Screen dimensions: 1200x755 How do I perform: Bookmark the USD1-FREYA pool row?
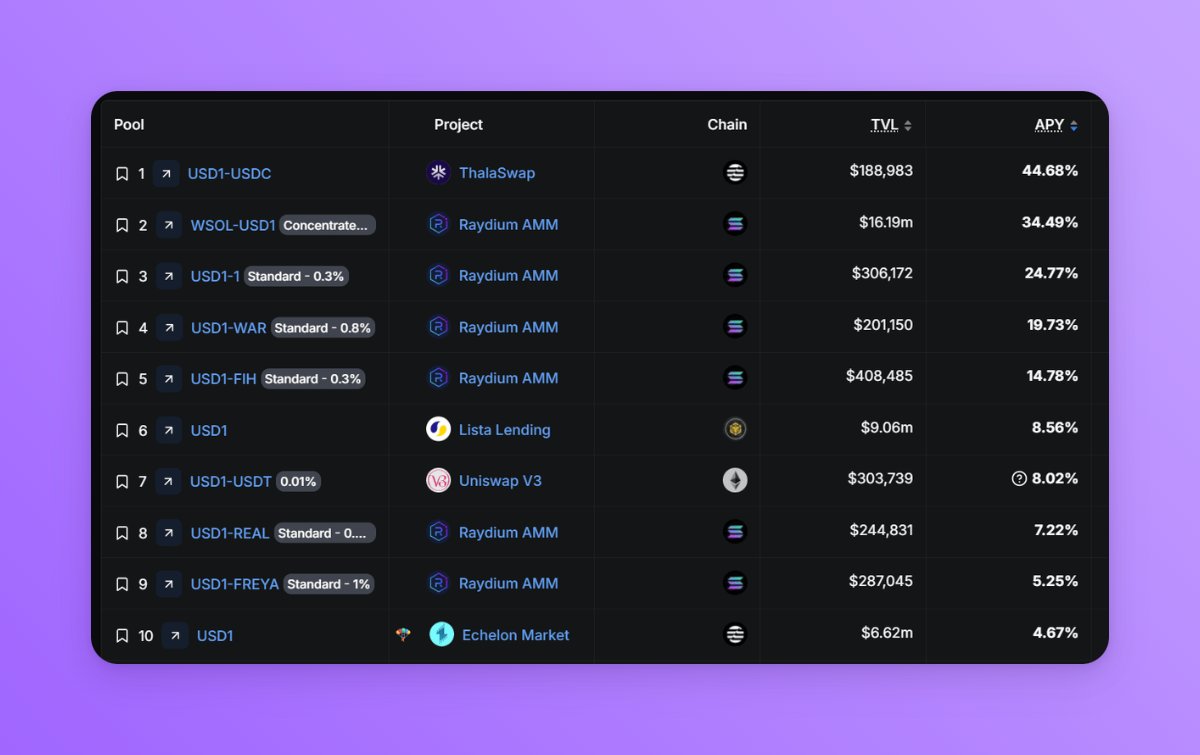[122, 584]
